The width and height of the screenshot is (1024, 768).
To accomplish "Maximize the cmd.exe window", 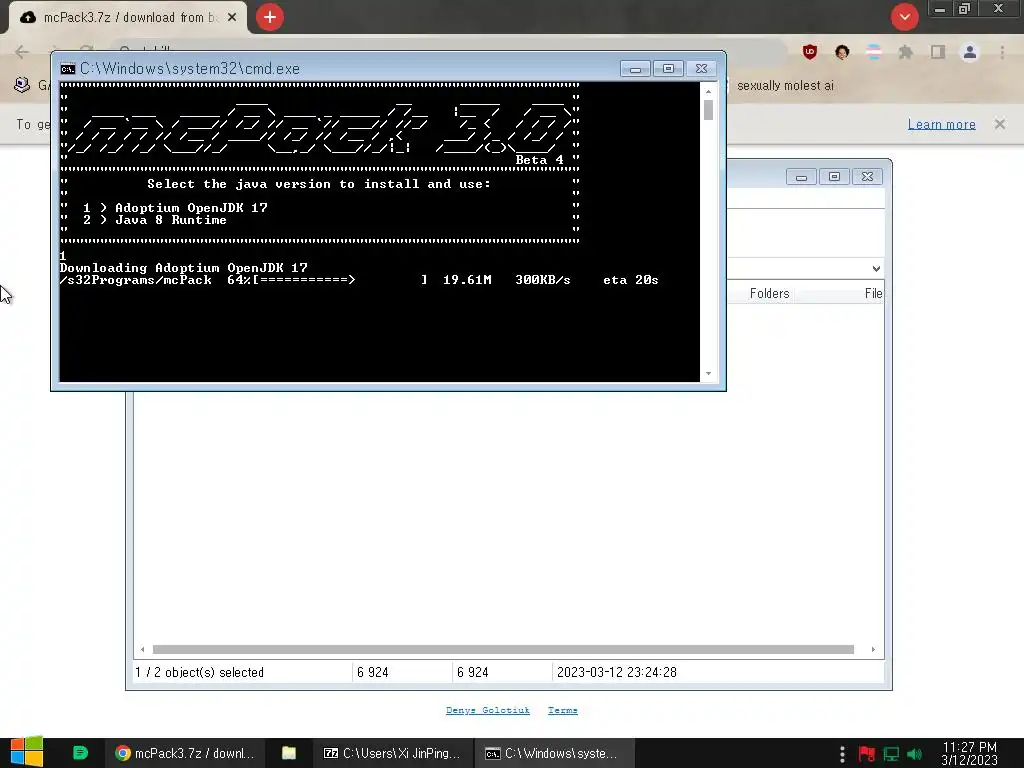I will tap(668, 69).
